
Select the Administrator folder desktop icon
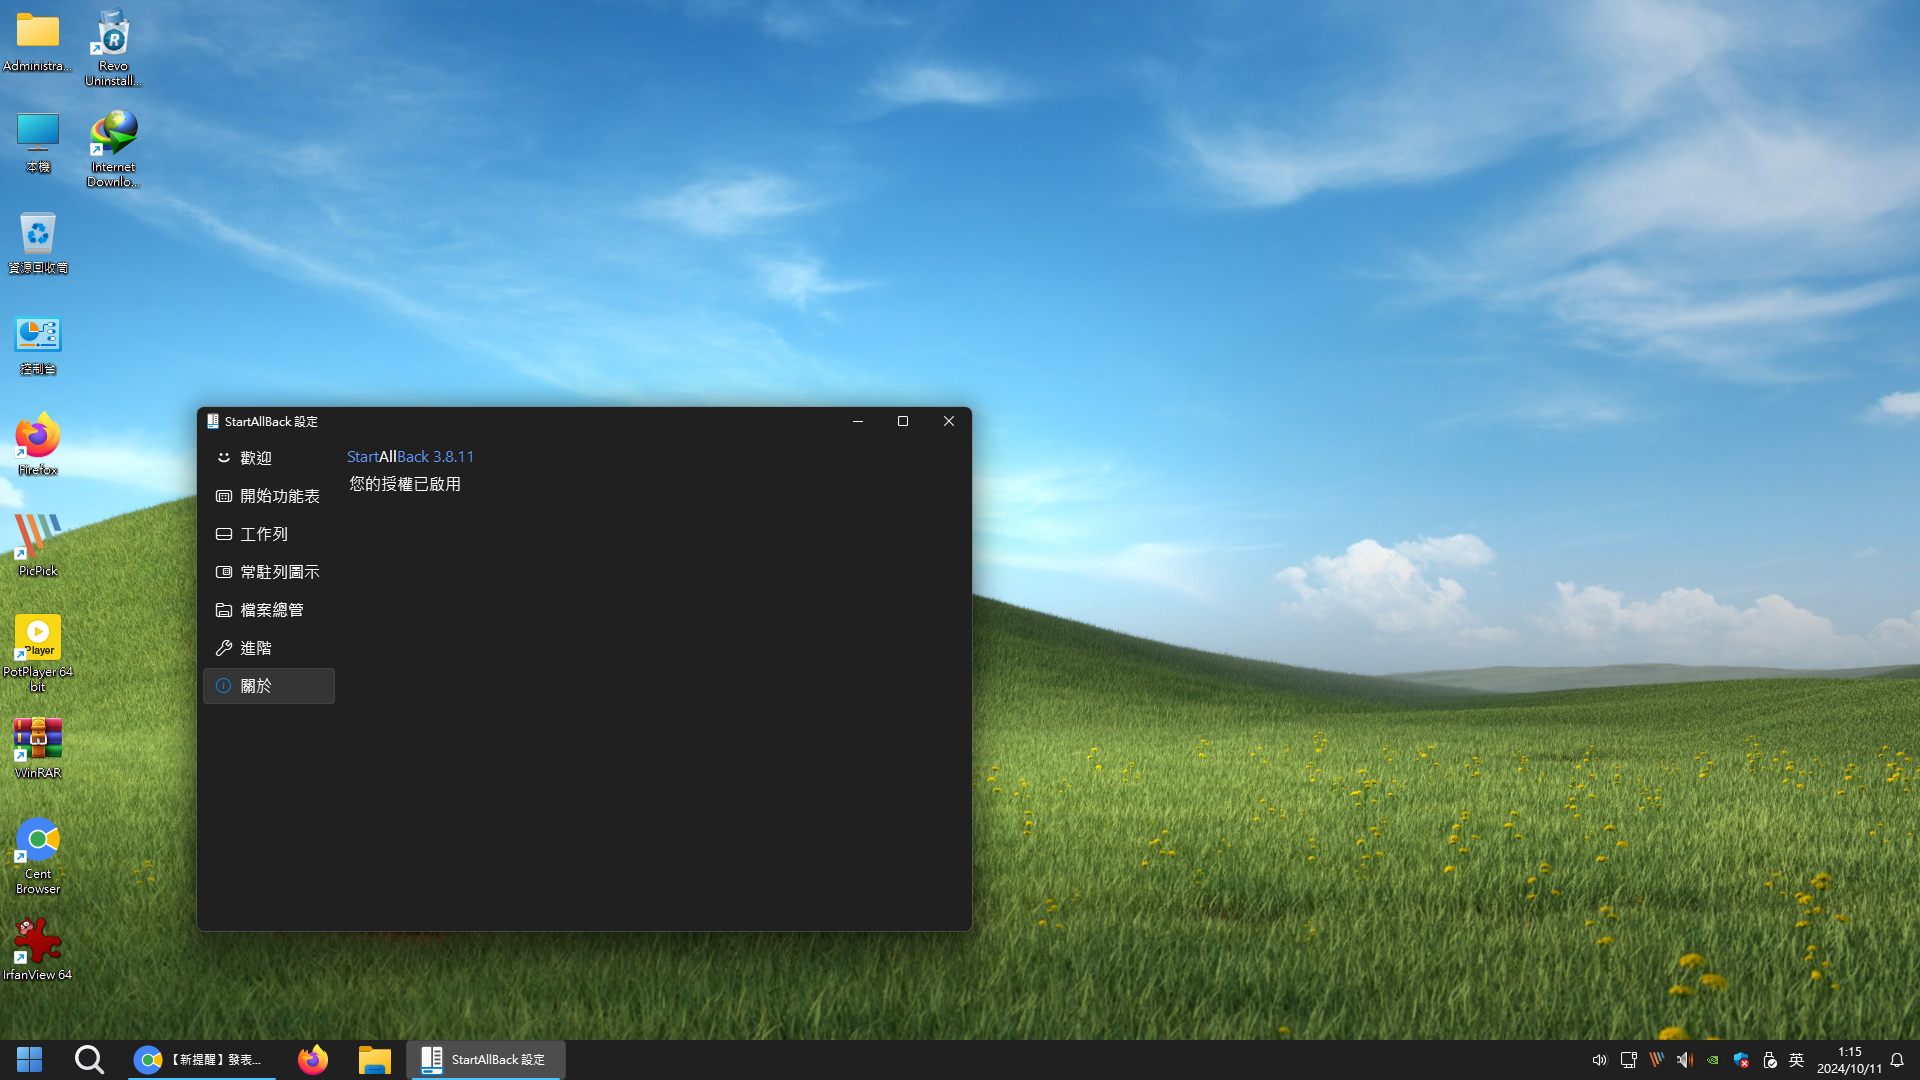pos(38,43)
